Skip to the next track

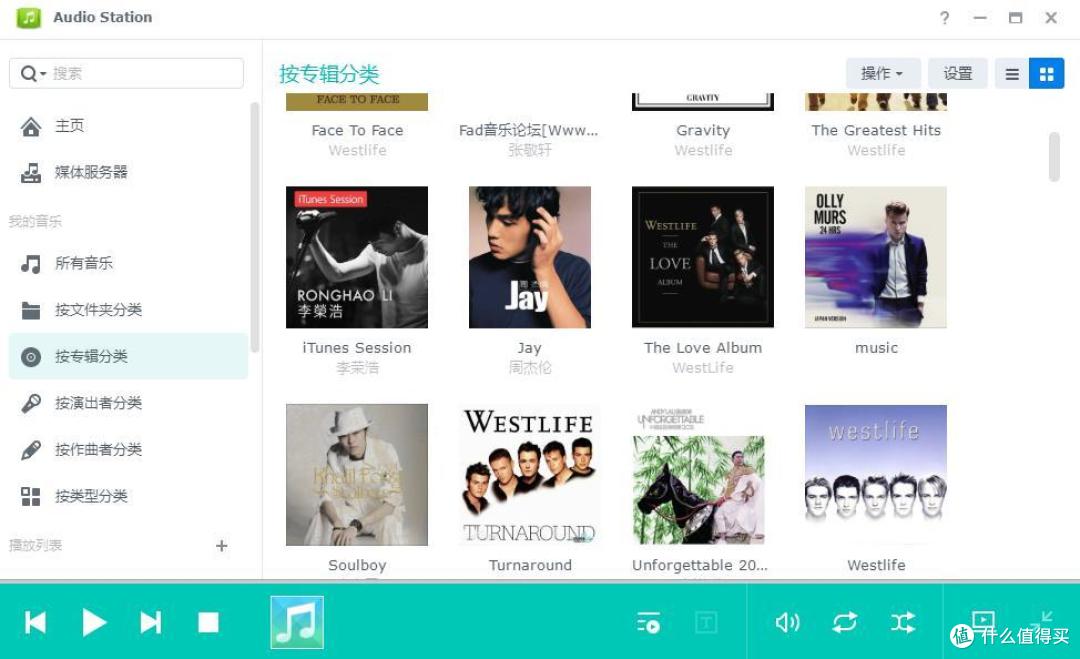point(151,622)
